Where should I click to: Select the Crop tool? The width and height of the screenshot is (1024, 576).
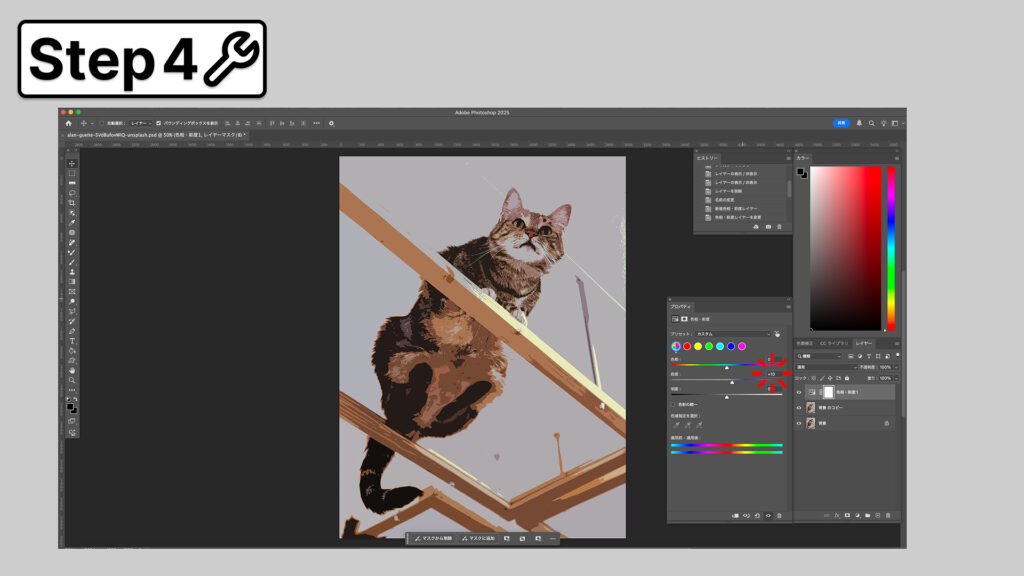(72, 203)
